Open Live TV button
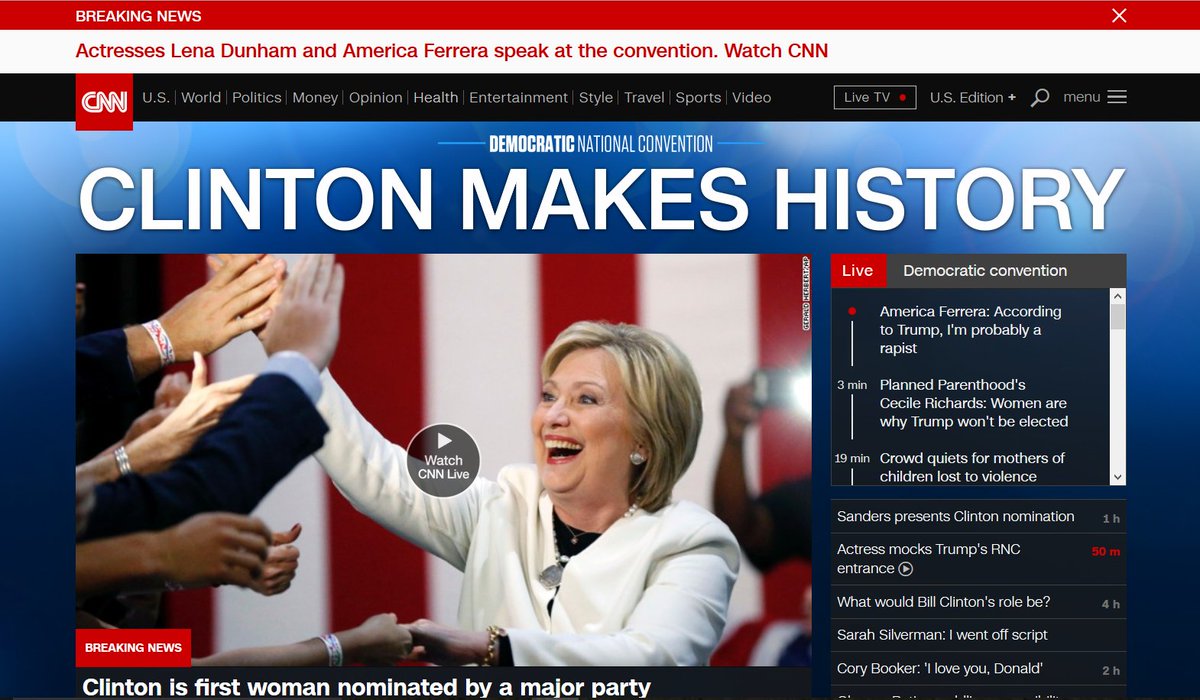 875,97
